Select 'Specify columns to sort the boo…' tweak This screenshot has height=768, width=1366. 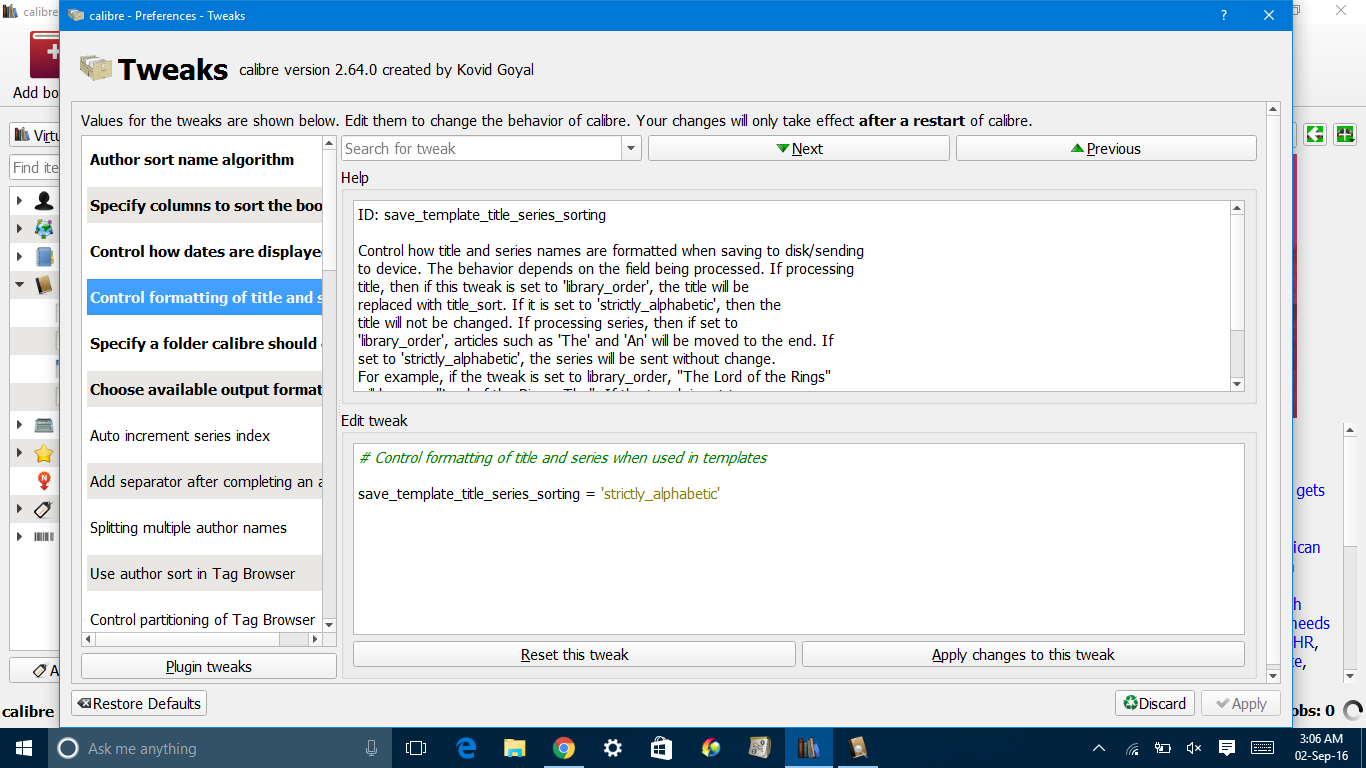pyautogui.click(x=204, y=206)
